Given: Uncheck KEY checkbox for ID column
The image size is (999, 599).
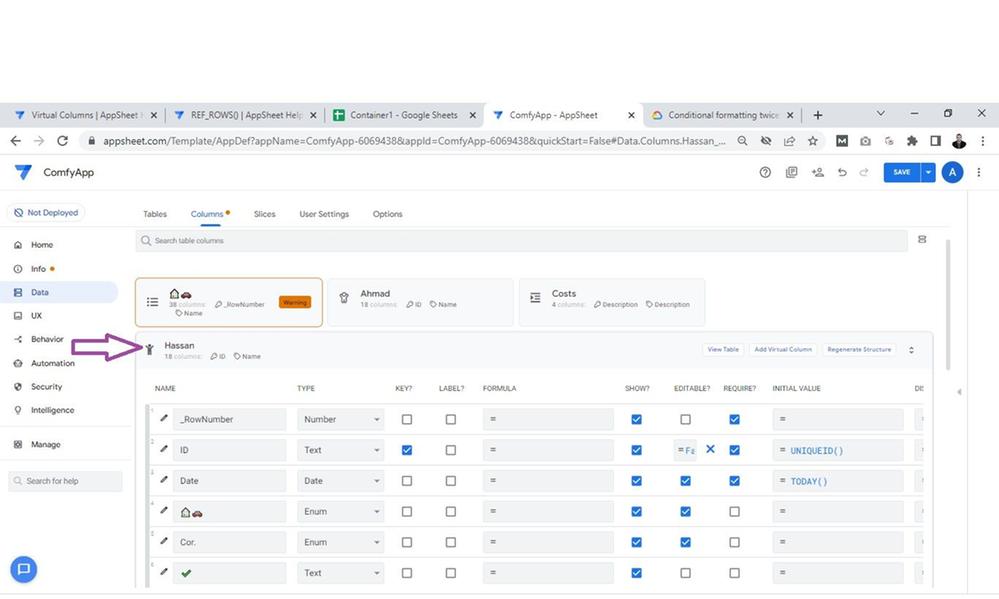Looking at the screenshot, I should coord(406,450).
